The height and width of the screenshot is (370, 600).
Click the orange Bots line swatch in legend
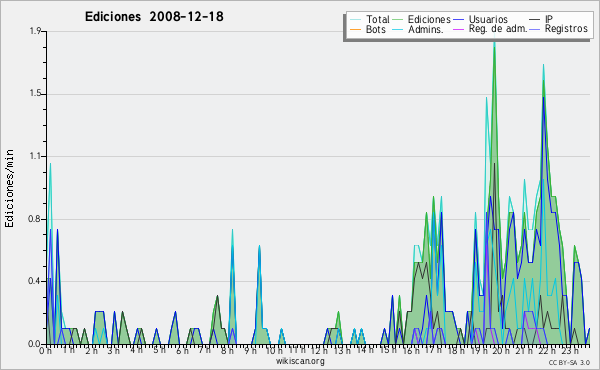pos(355,29)
